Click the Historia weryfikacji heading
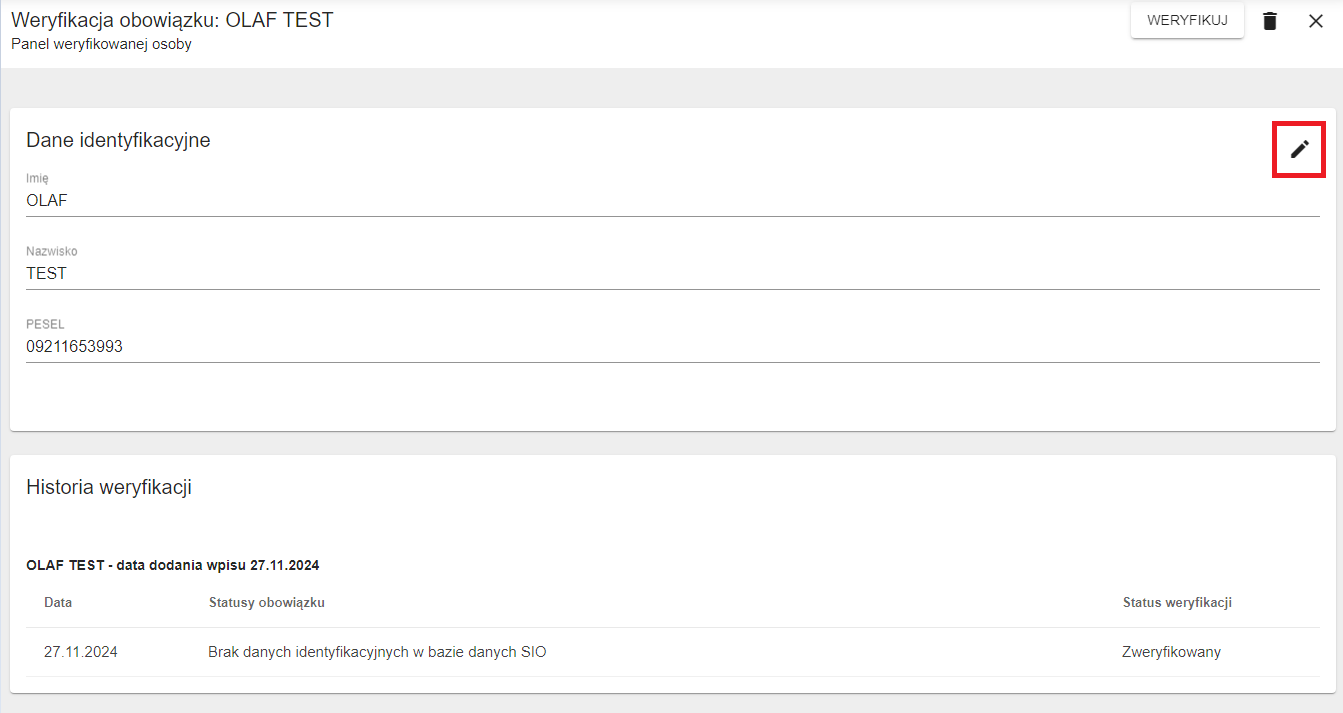The width and height of the screenshot is (1343, 713). click(109, 487)
